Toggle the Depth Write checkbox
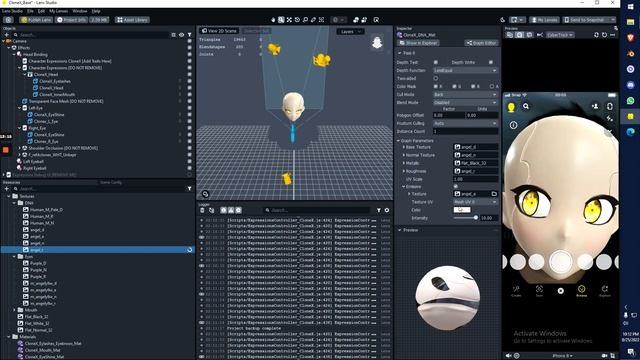 [x=491, y=62]
